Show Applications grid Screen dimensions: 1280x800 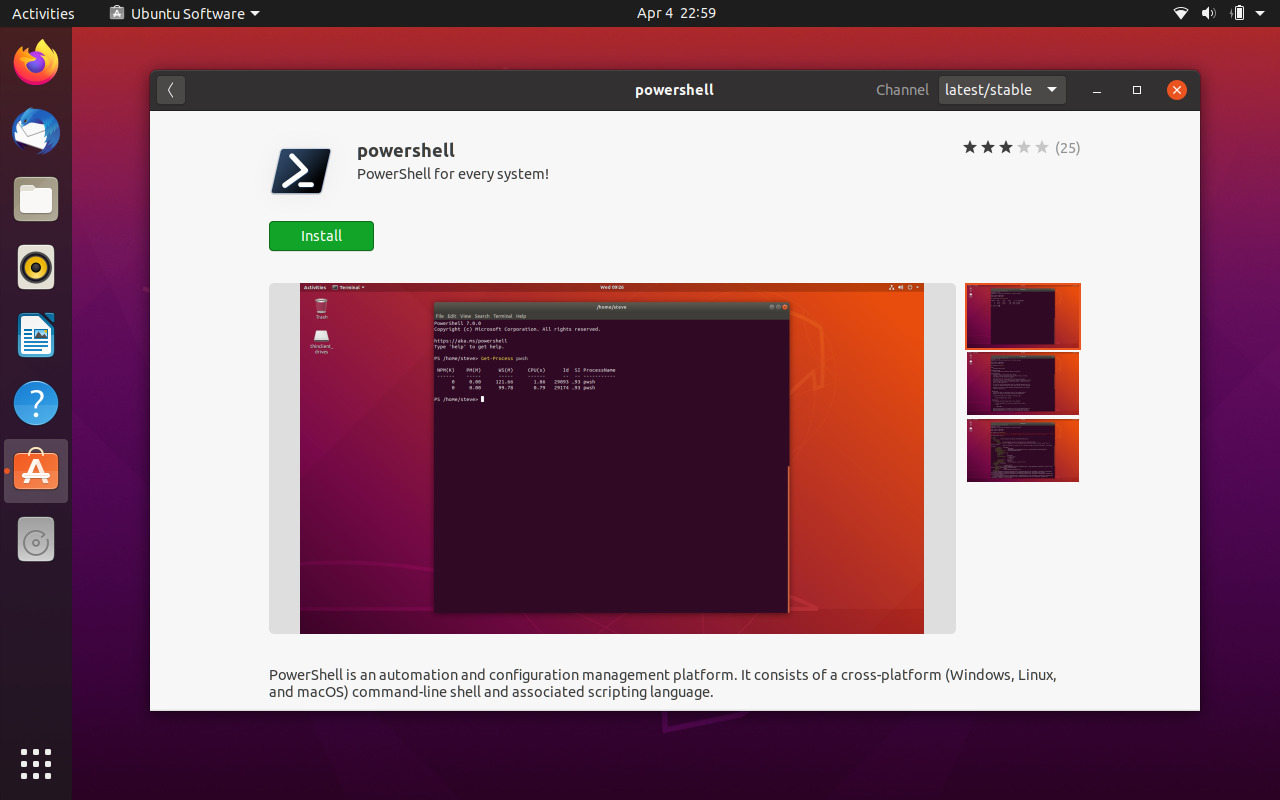[36, 763]
